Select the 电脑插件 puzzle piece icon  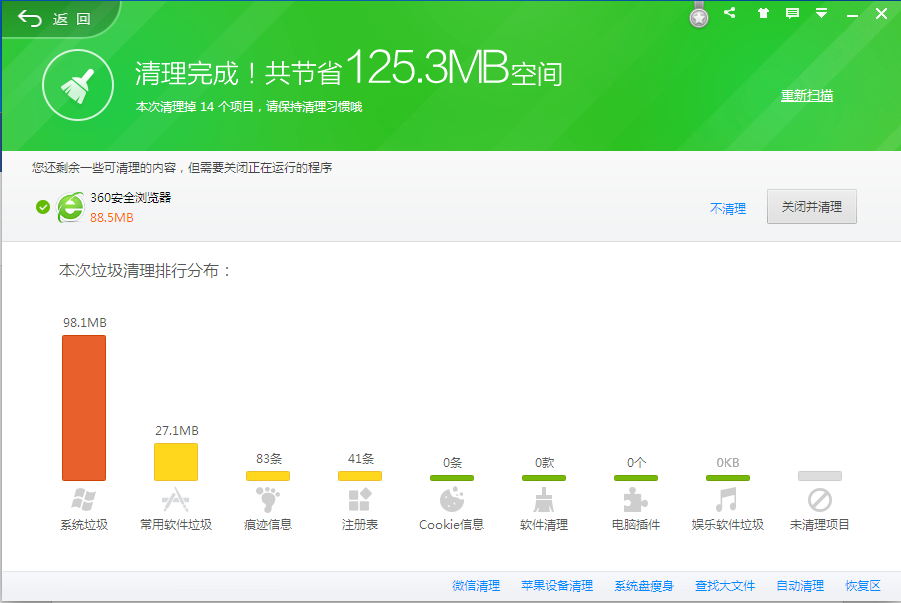coord(636,500)
